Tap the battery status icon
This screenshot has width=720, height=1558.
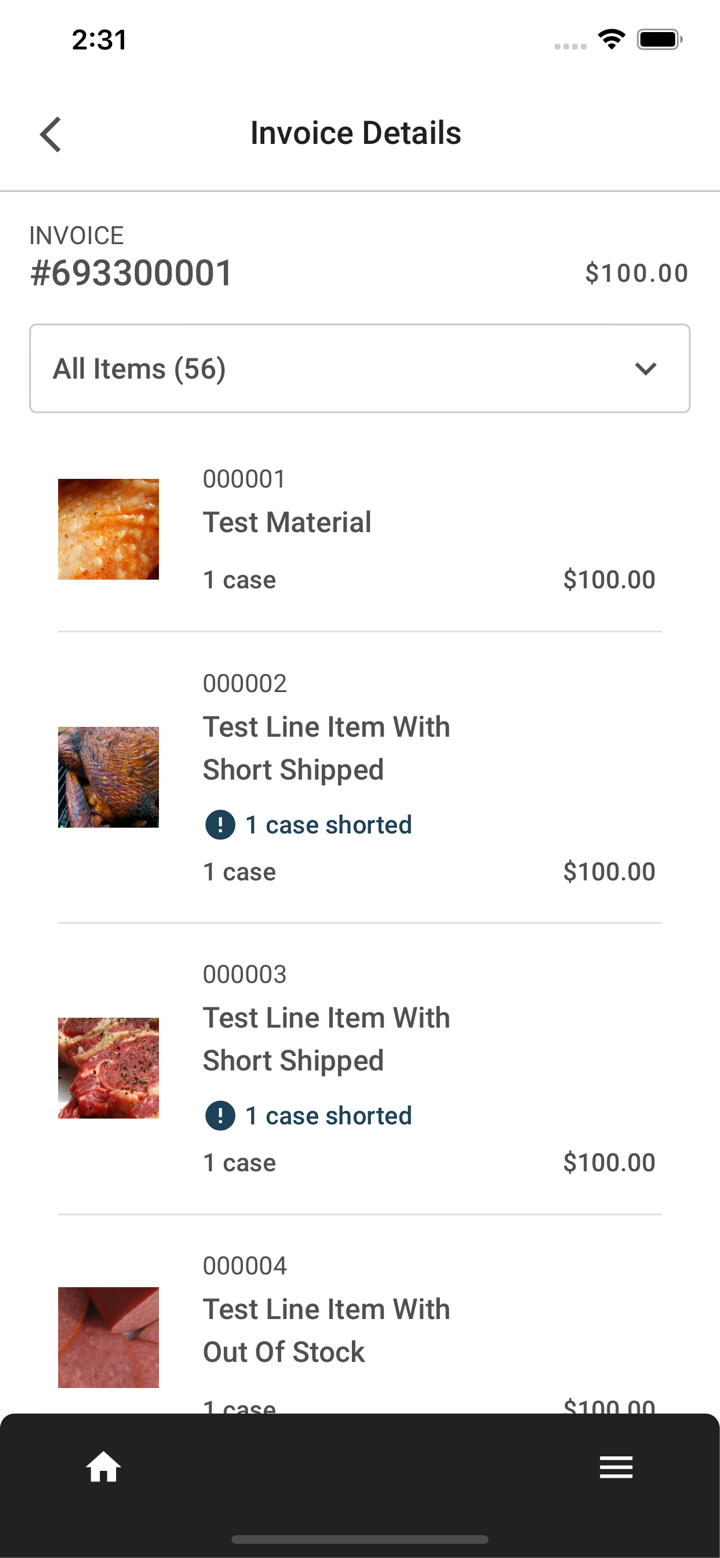660,40
